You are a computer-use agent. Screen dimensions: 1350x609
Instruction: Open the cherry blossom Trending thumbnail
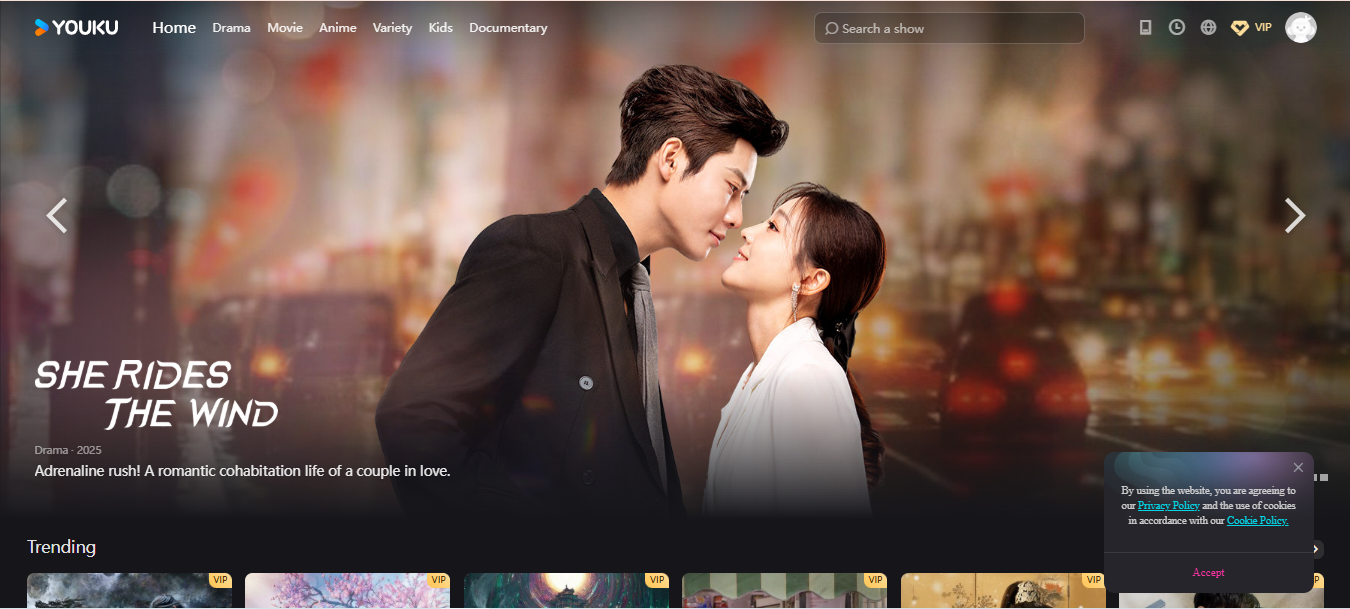coord(347,590)
